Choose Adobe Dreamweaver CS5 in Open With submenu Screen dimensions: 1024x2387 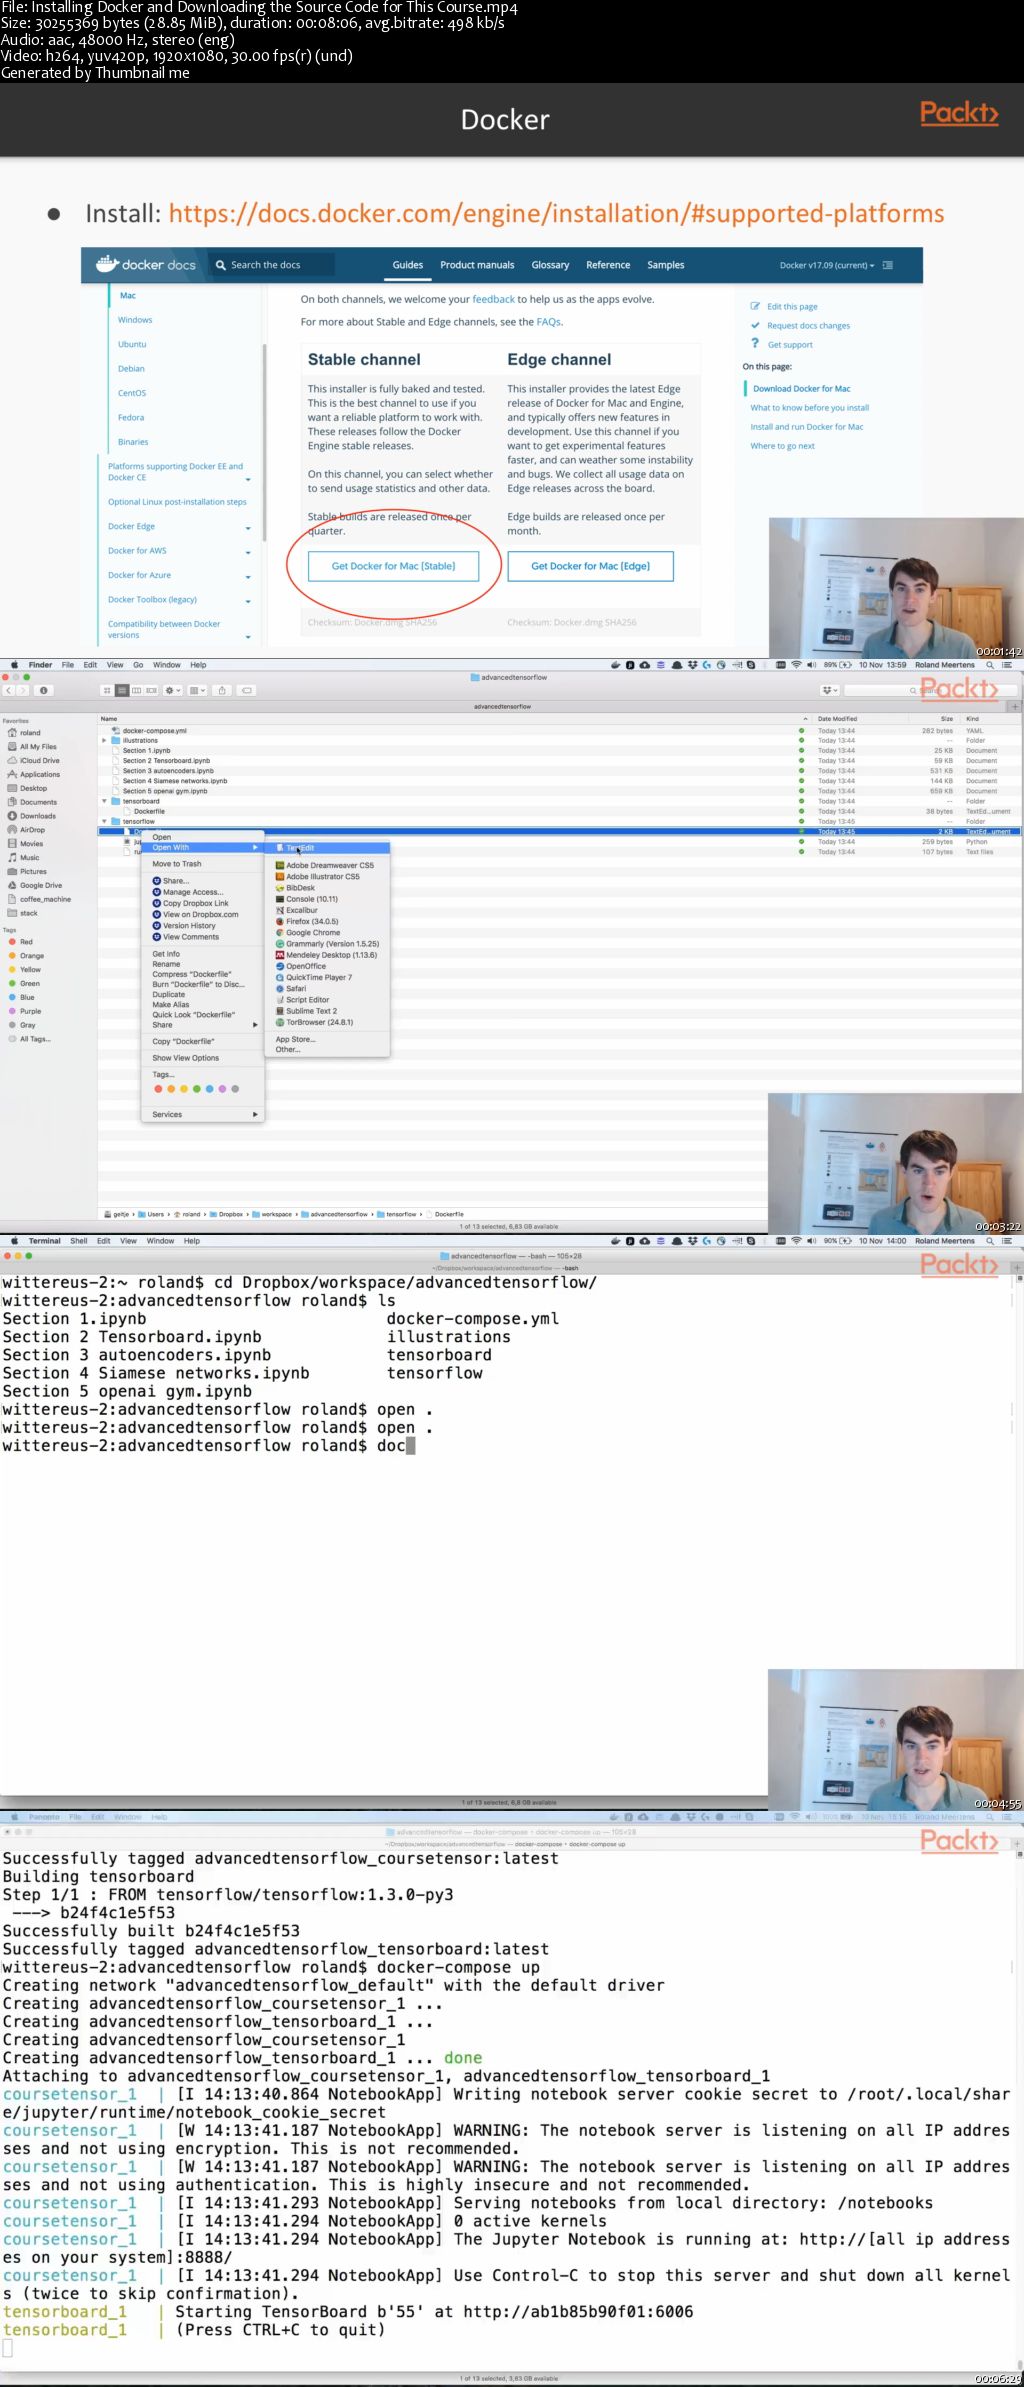tap(329, 866)
